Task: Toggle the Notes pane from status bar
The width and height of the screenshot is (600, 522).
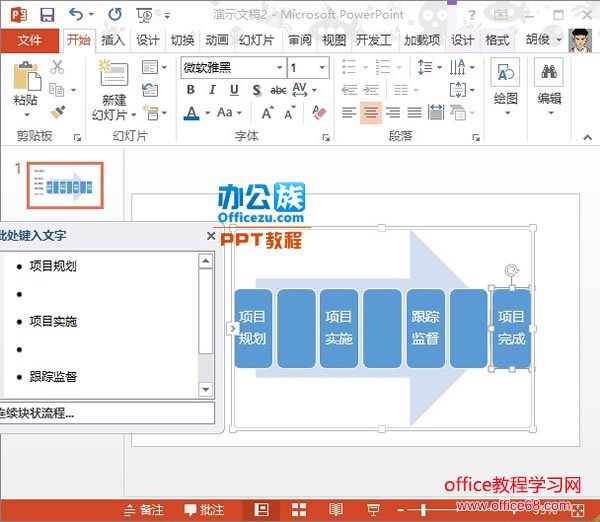Action: (x=144, y=510)
